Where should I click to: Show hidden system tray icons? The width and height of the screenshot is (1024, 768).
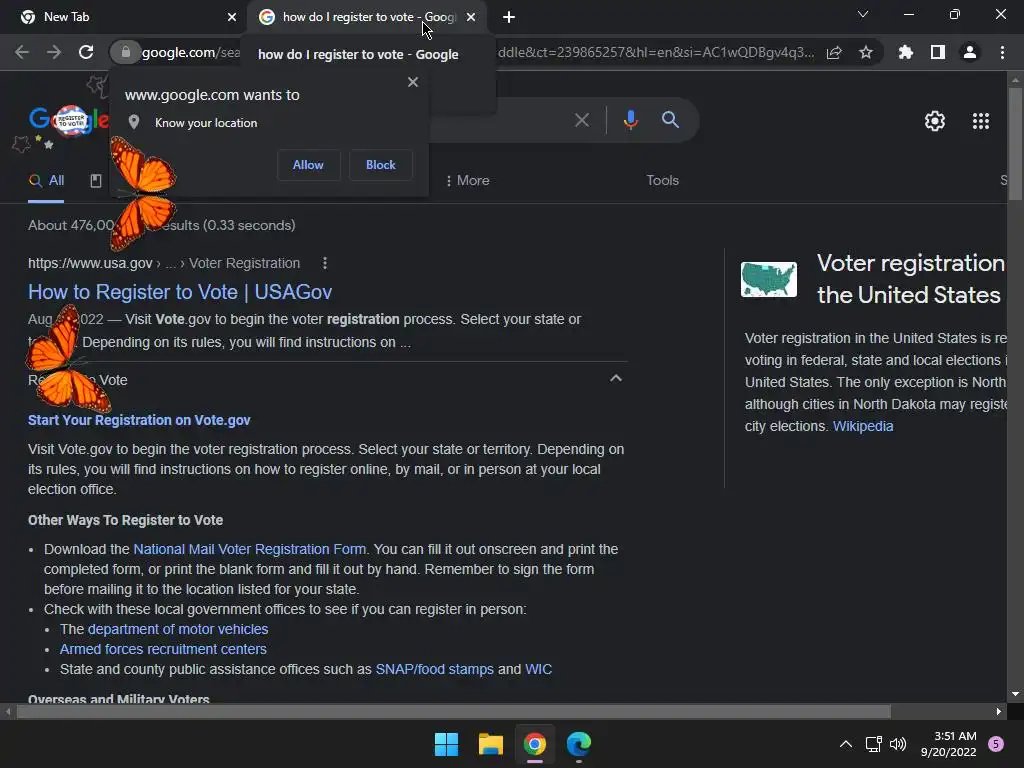845,744
